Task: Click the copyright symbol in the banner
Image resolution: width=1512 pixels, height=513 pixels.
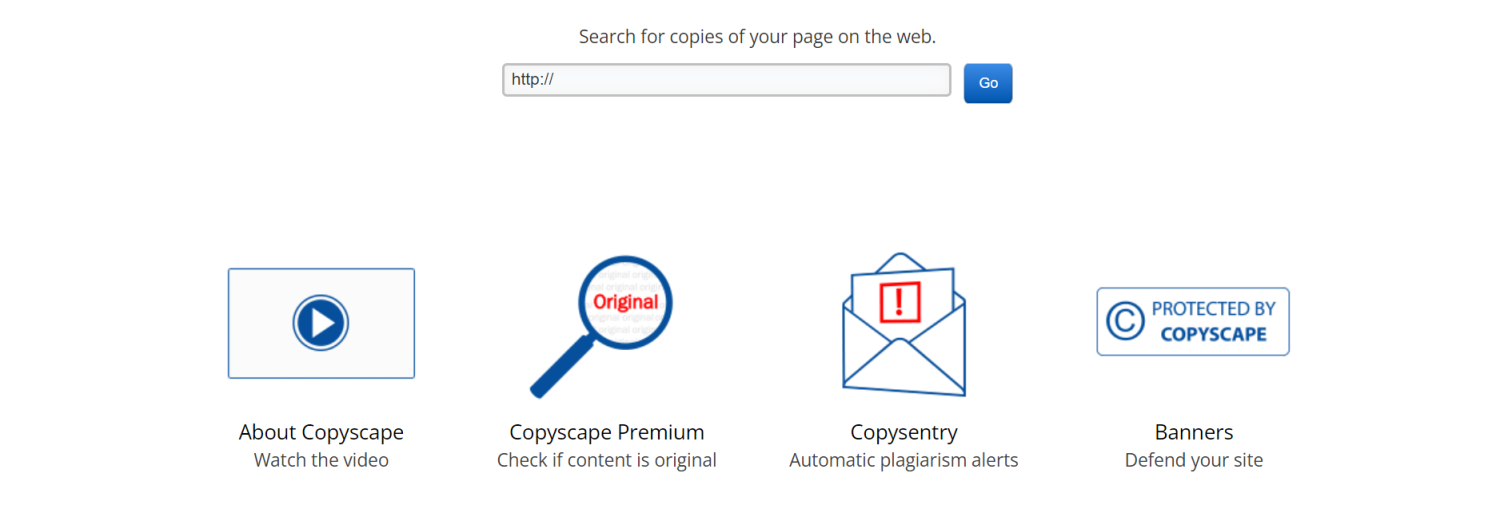Action: coord(1125,322)
